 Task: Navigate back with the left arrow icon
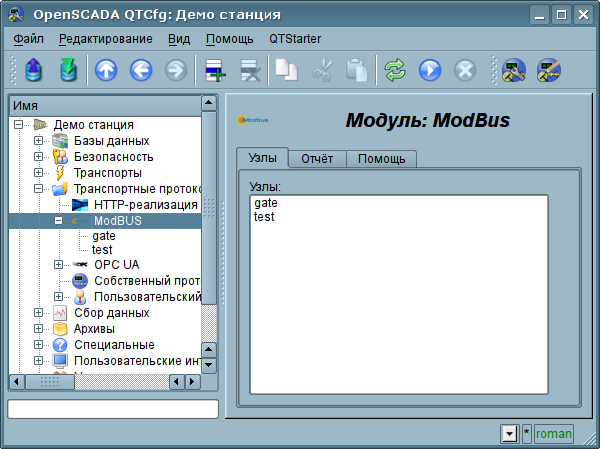(x=141, y=70)
